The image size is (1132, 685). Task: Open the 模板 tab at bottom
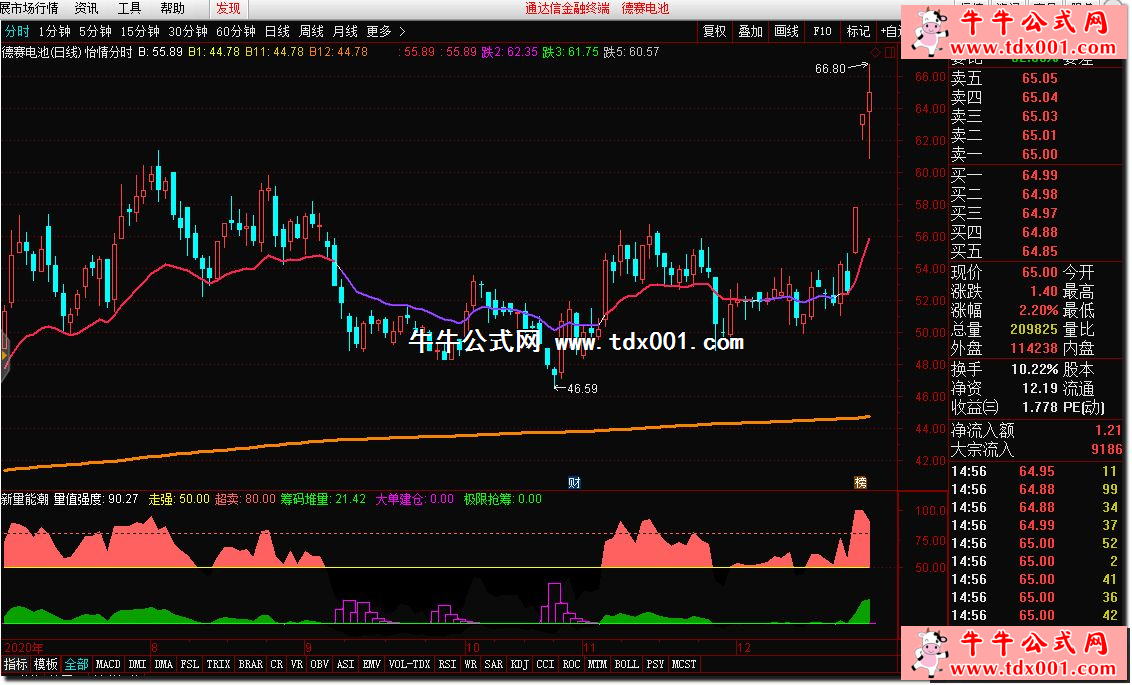tap(45, 664)
